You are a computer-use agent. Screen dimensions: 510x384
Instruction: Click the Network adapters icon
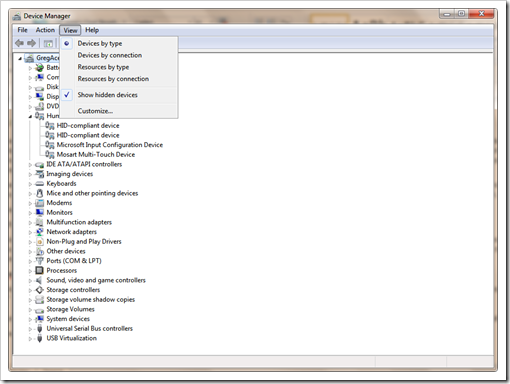pyautogui.click(x=39, y=232)
